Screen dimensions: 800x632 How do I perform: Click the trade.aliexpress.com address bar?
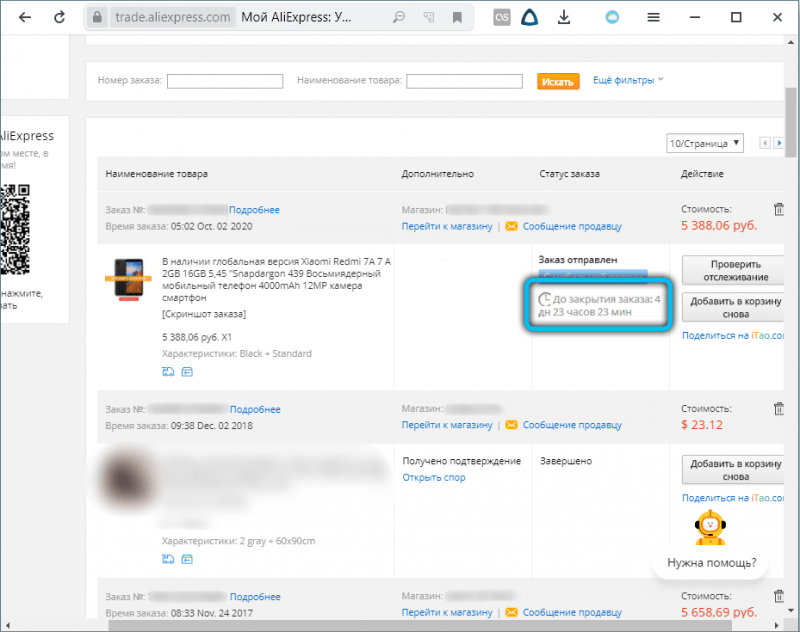(x=172, y=17)
